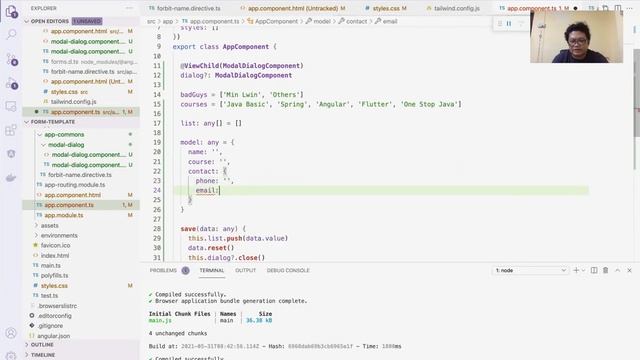Open the Extensions view
This screenshot has width=640, height=360.
[11, 130]
